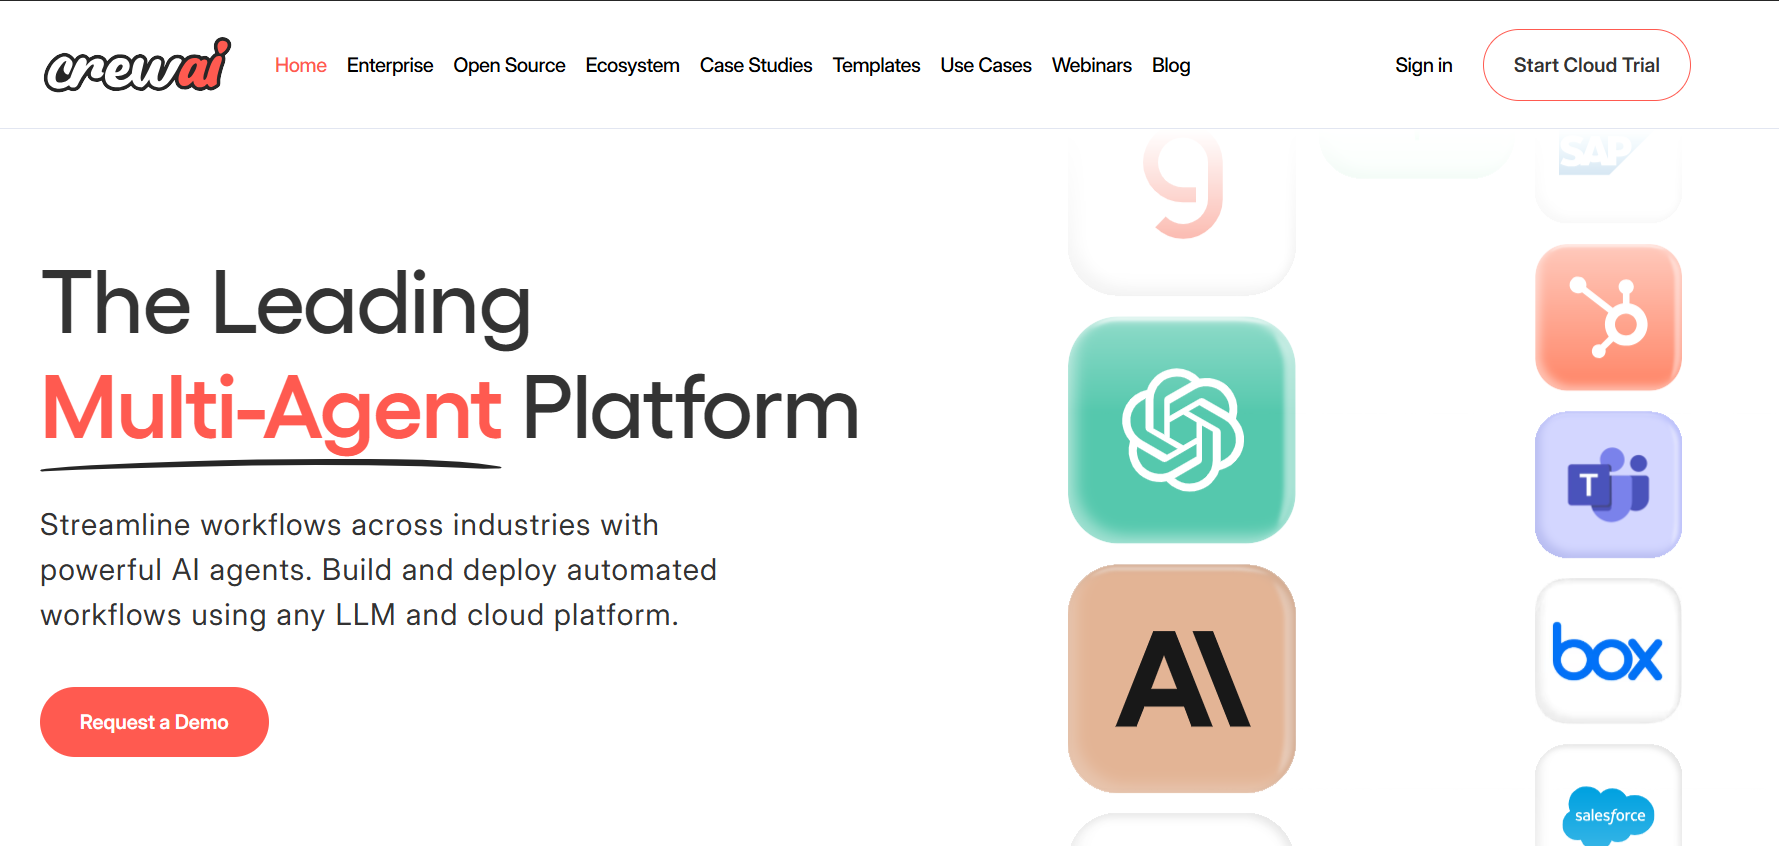This screenshot has height=846, width=1779.
Task: Select Ecosystem in the navigation bar
Action: 632,65
